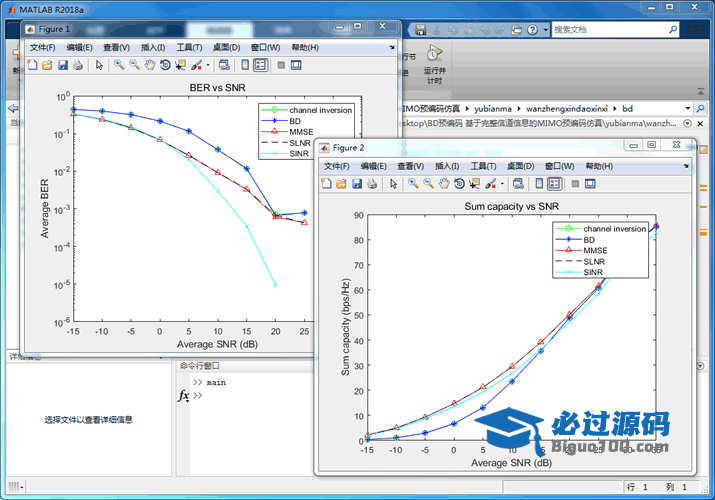
Task: Open 桌面(D) menu in Figure 2
Action: pos(520,166)
